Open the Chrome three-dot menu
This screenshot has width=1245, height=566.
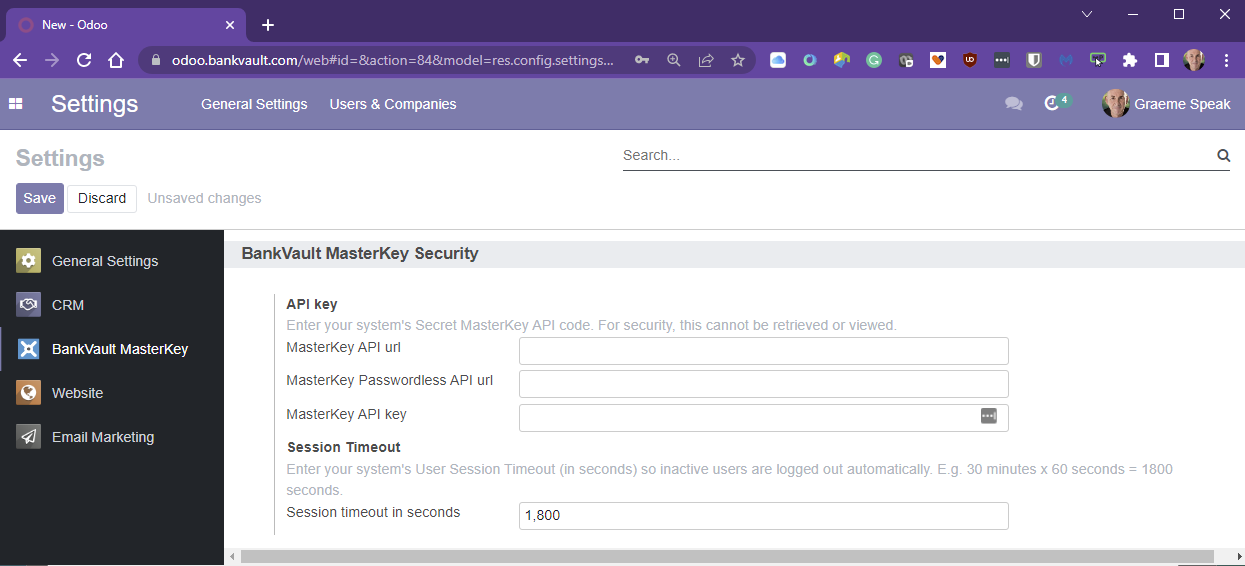click(1227, 60)
